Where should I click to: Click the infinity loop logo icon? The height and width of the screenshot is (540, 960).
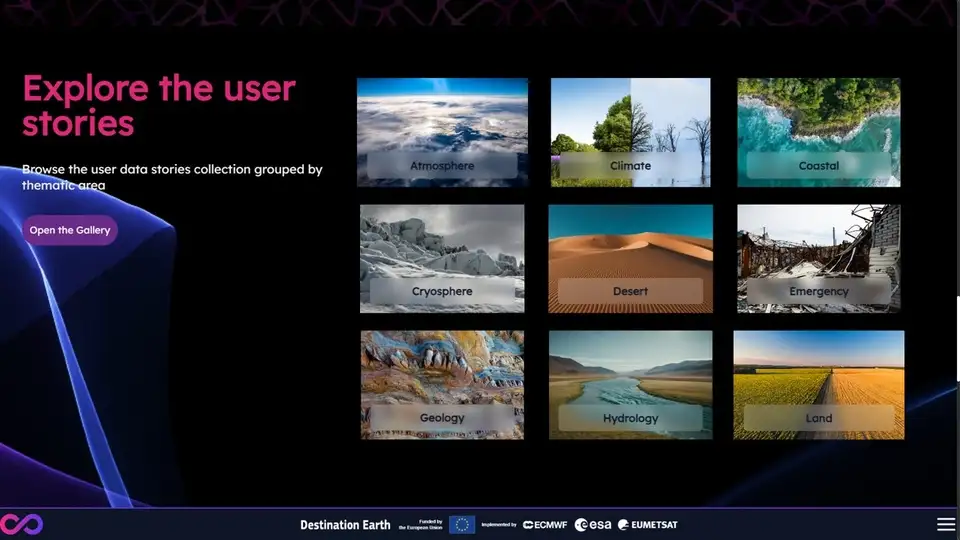coord(21,524)
